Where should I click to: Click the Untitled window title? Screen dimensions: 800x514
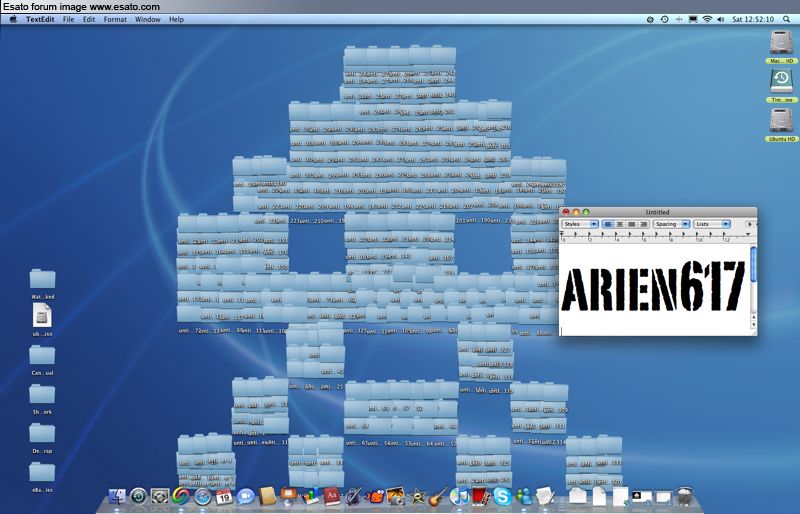click(x=657, y=212)
